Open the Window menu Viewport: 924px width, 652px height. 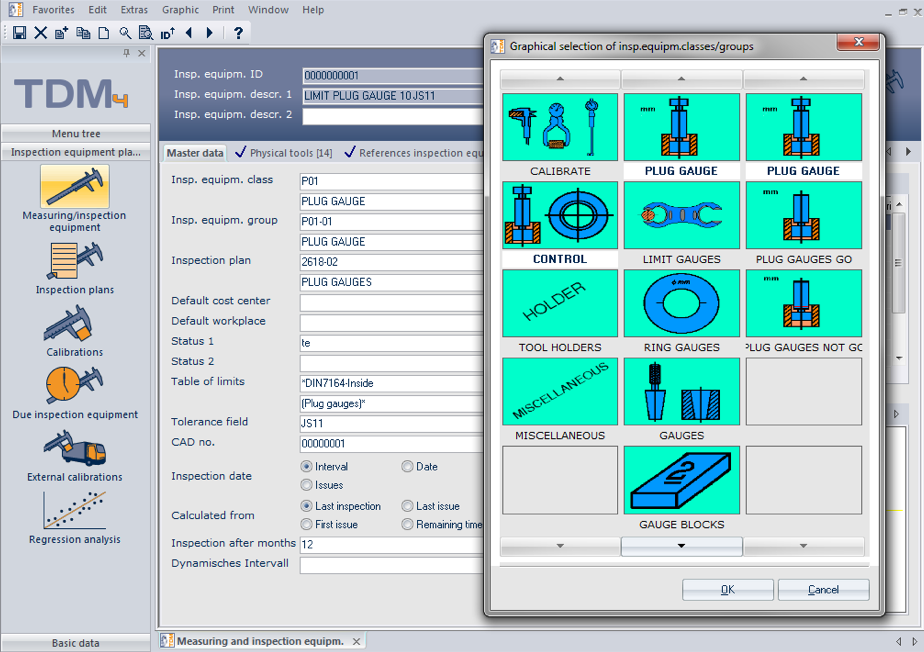(268, 10)
